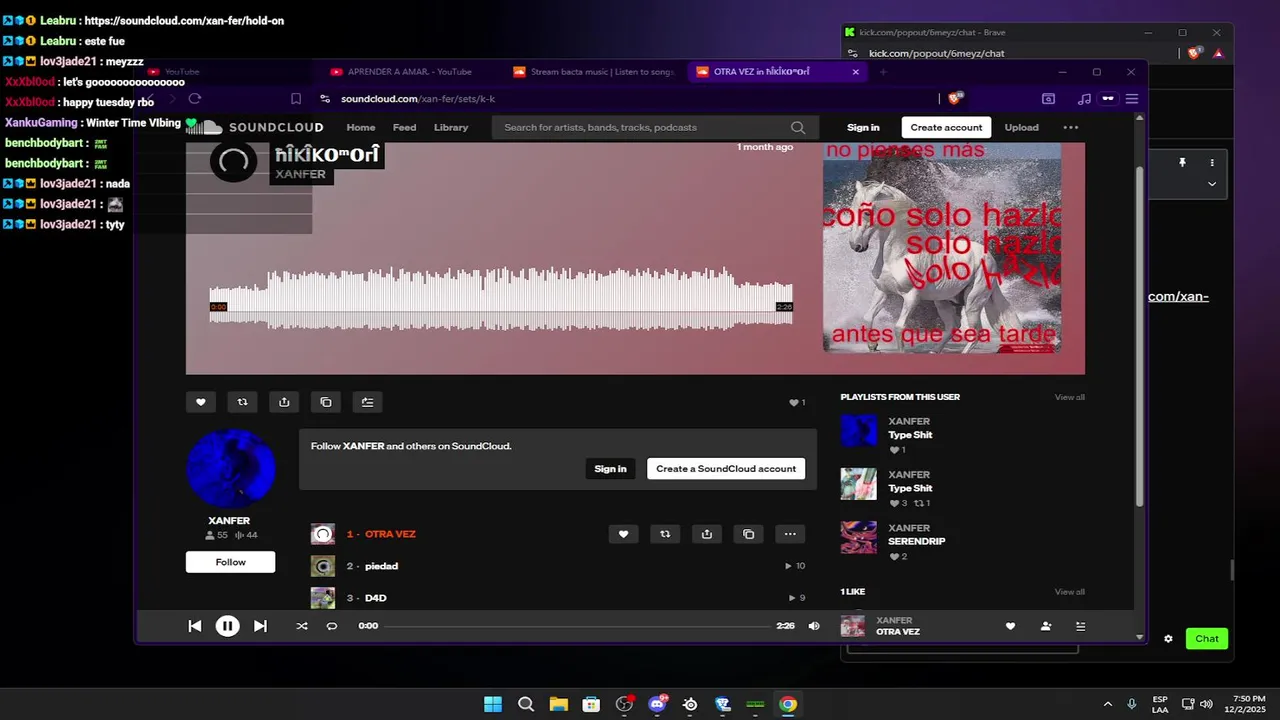Viewport: 1280px width, 720px height.
Task: Skip to next track in player bar
Action: [x=260, y=626]
